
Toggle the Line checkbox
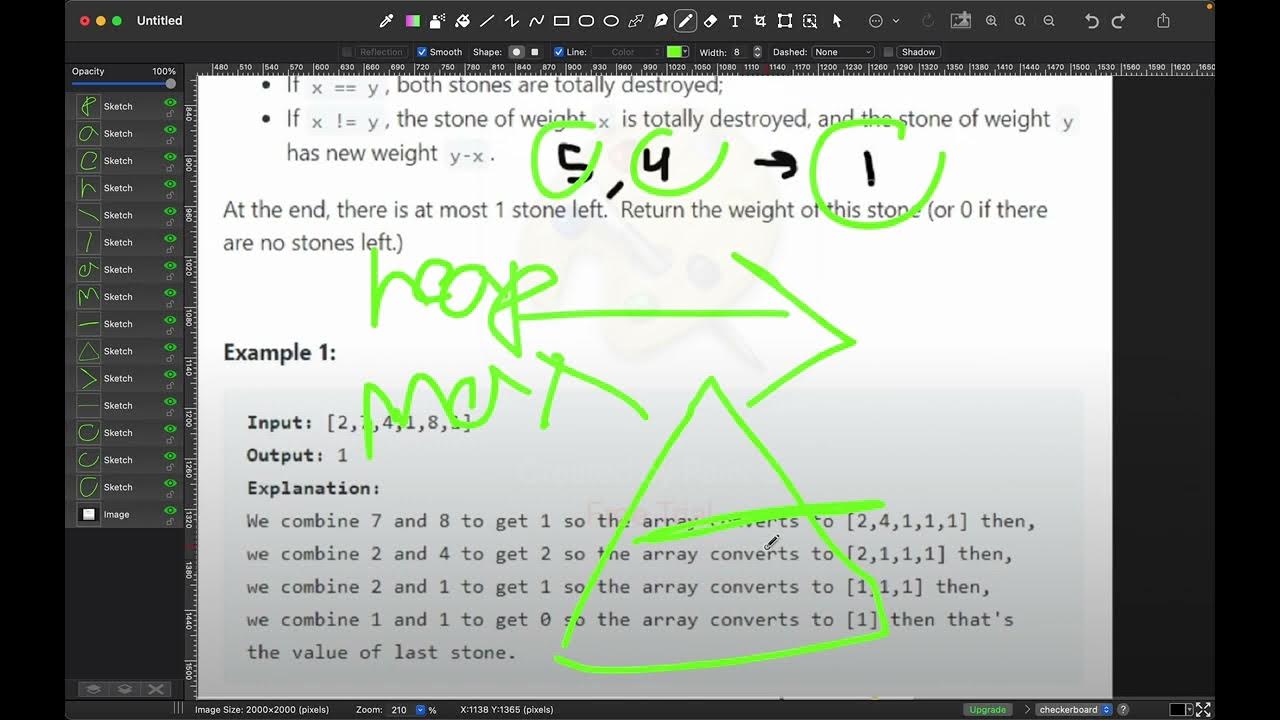point(559,52)
